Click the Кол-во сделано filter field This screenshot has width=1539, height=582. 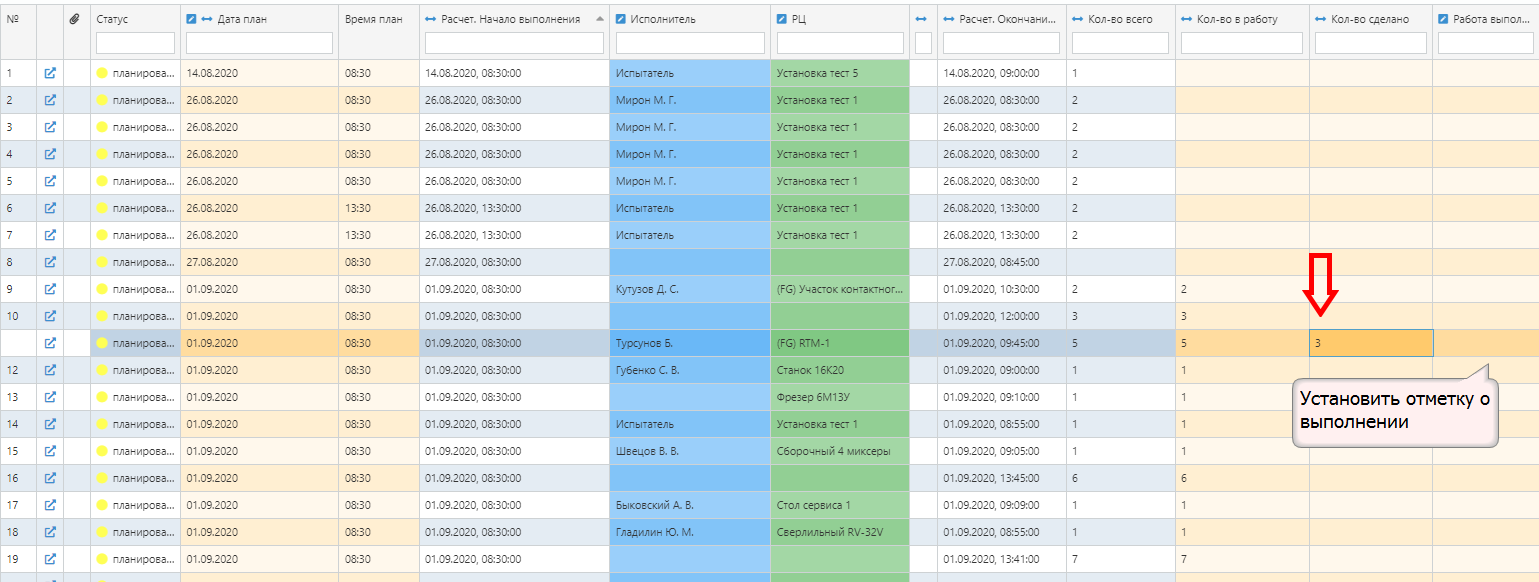[1370, 43]
